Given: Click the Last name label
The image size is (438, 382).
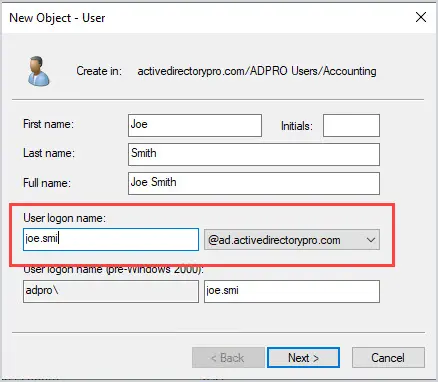Looking at the screenshot, I should (x=49, y=153).
